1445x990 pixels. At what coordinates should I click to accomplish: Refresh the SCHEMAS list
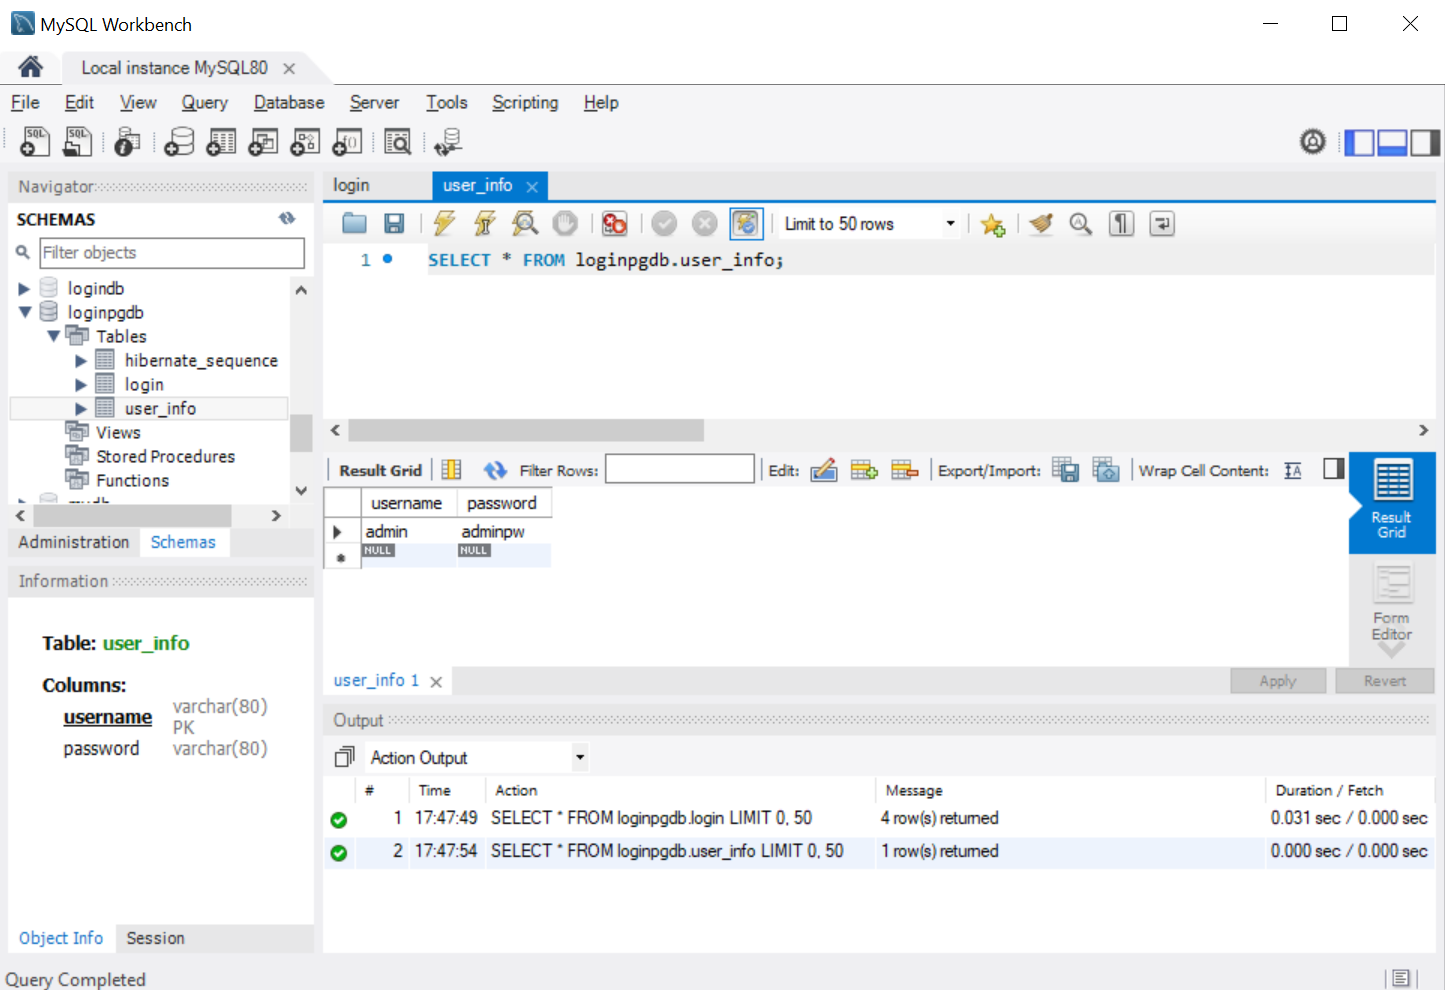[287, 218]
